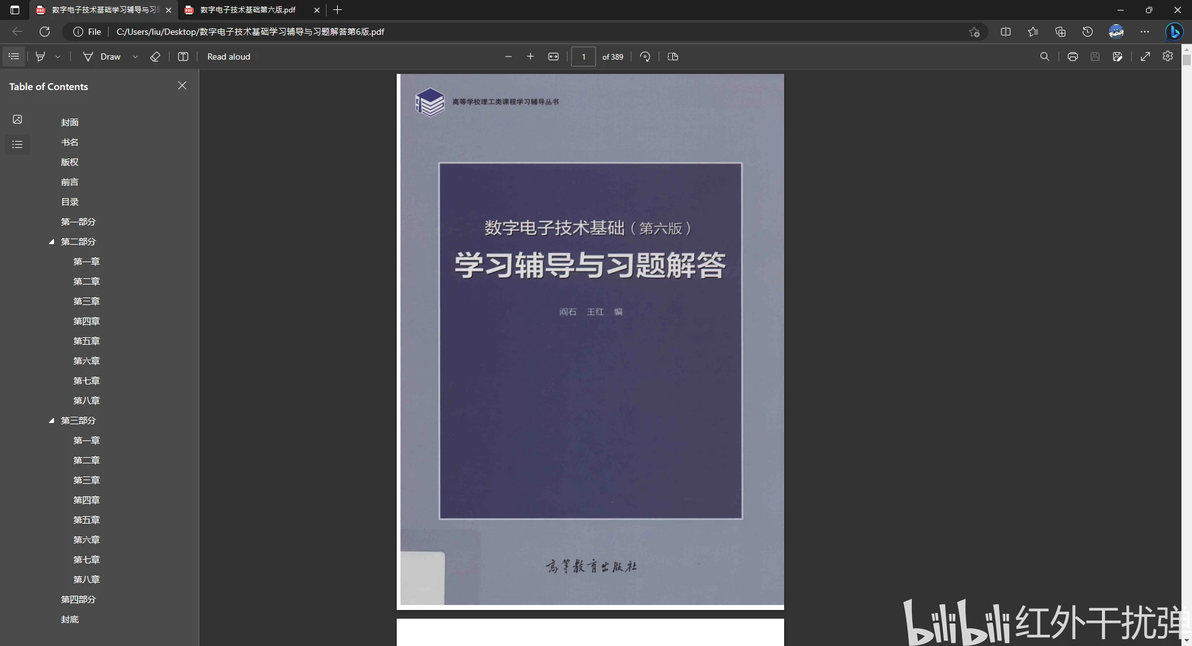The width and height of the screenshot is (1192, 646).
Task: Enter full screen mode
Action: tap(1145, 56)
